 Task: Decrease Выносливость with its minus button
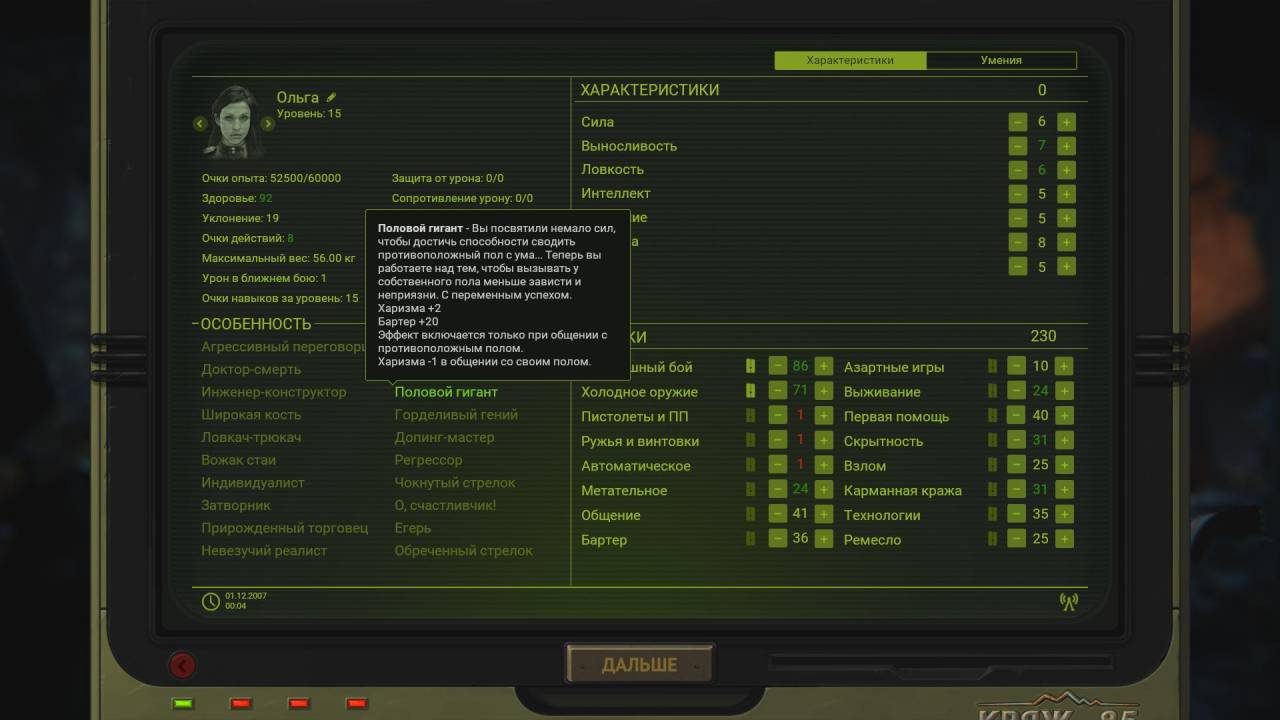(x=1017, y=146)
